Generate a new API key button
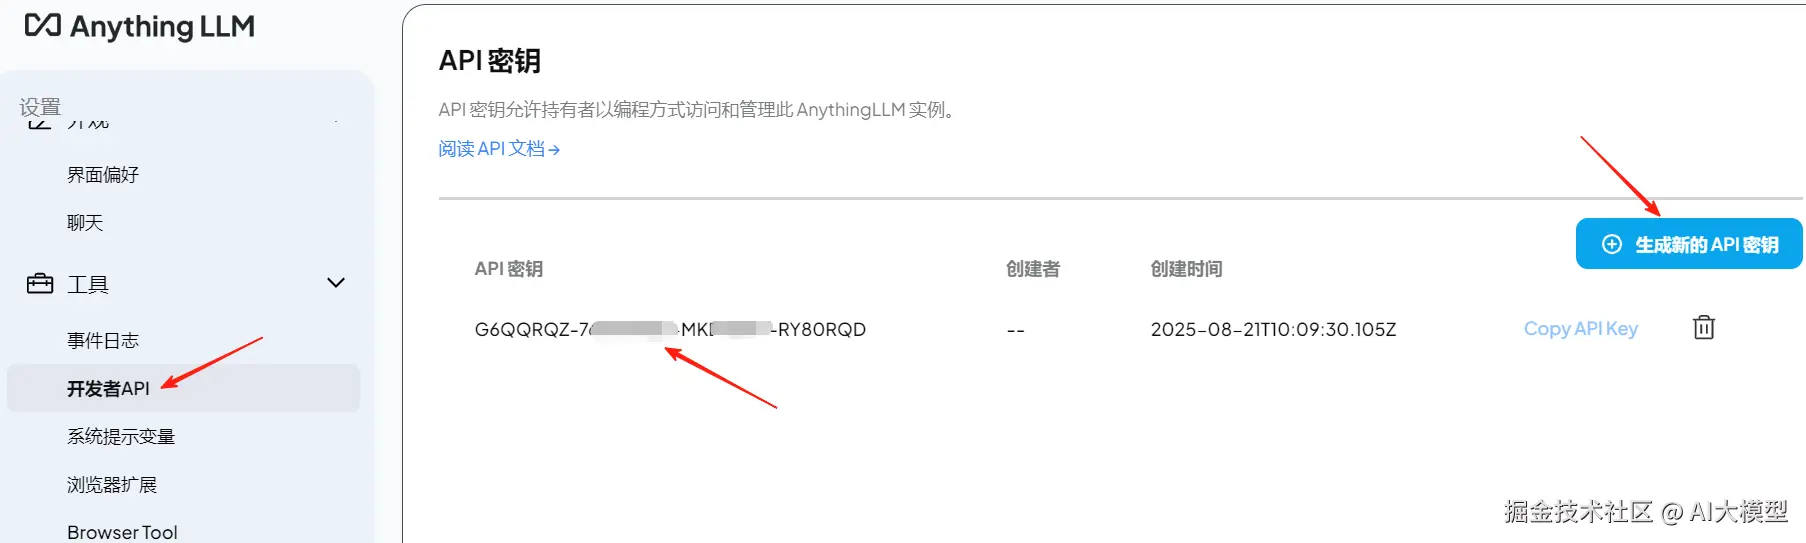Screen dimensions: 1806x543 (x=1689, y=244)
